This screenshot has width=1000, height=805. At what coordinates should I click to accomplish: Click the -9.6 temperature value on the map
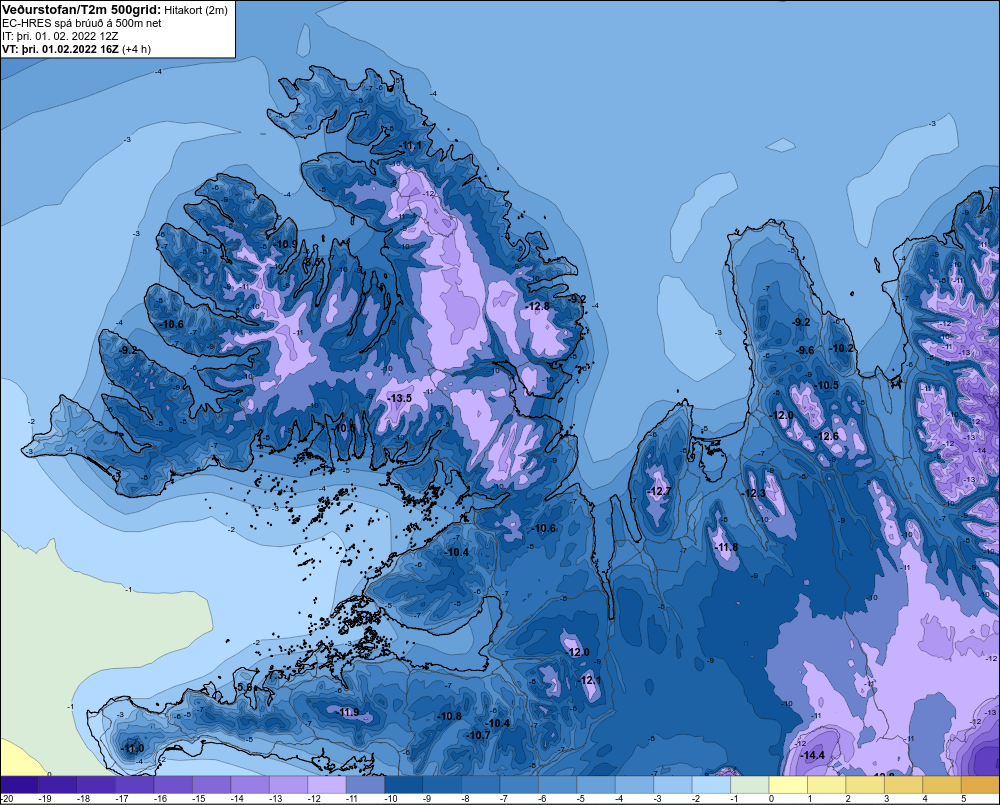click(805, 350)
